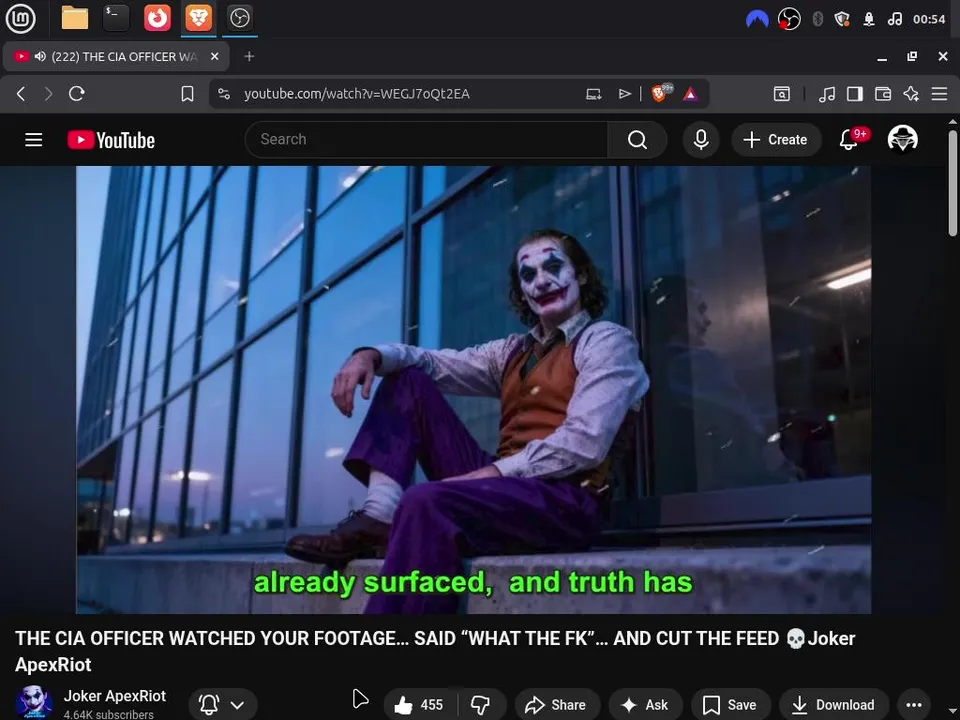960x720 pixels.
Task: Open the Brave playlist music note toolbar icon
Action: click(x=827, y=94)
